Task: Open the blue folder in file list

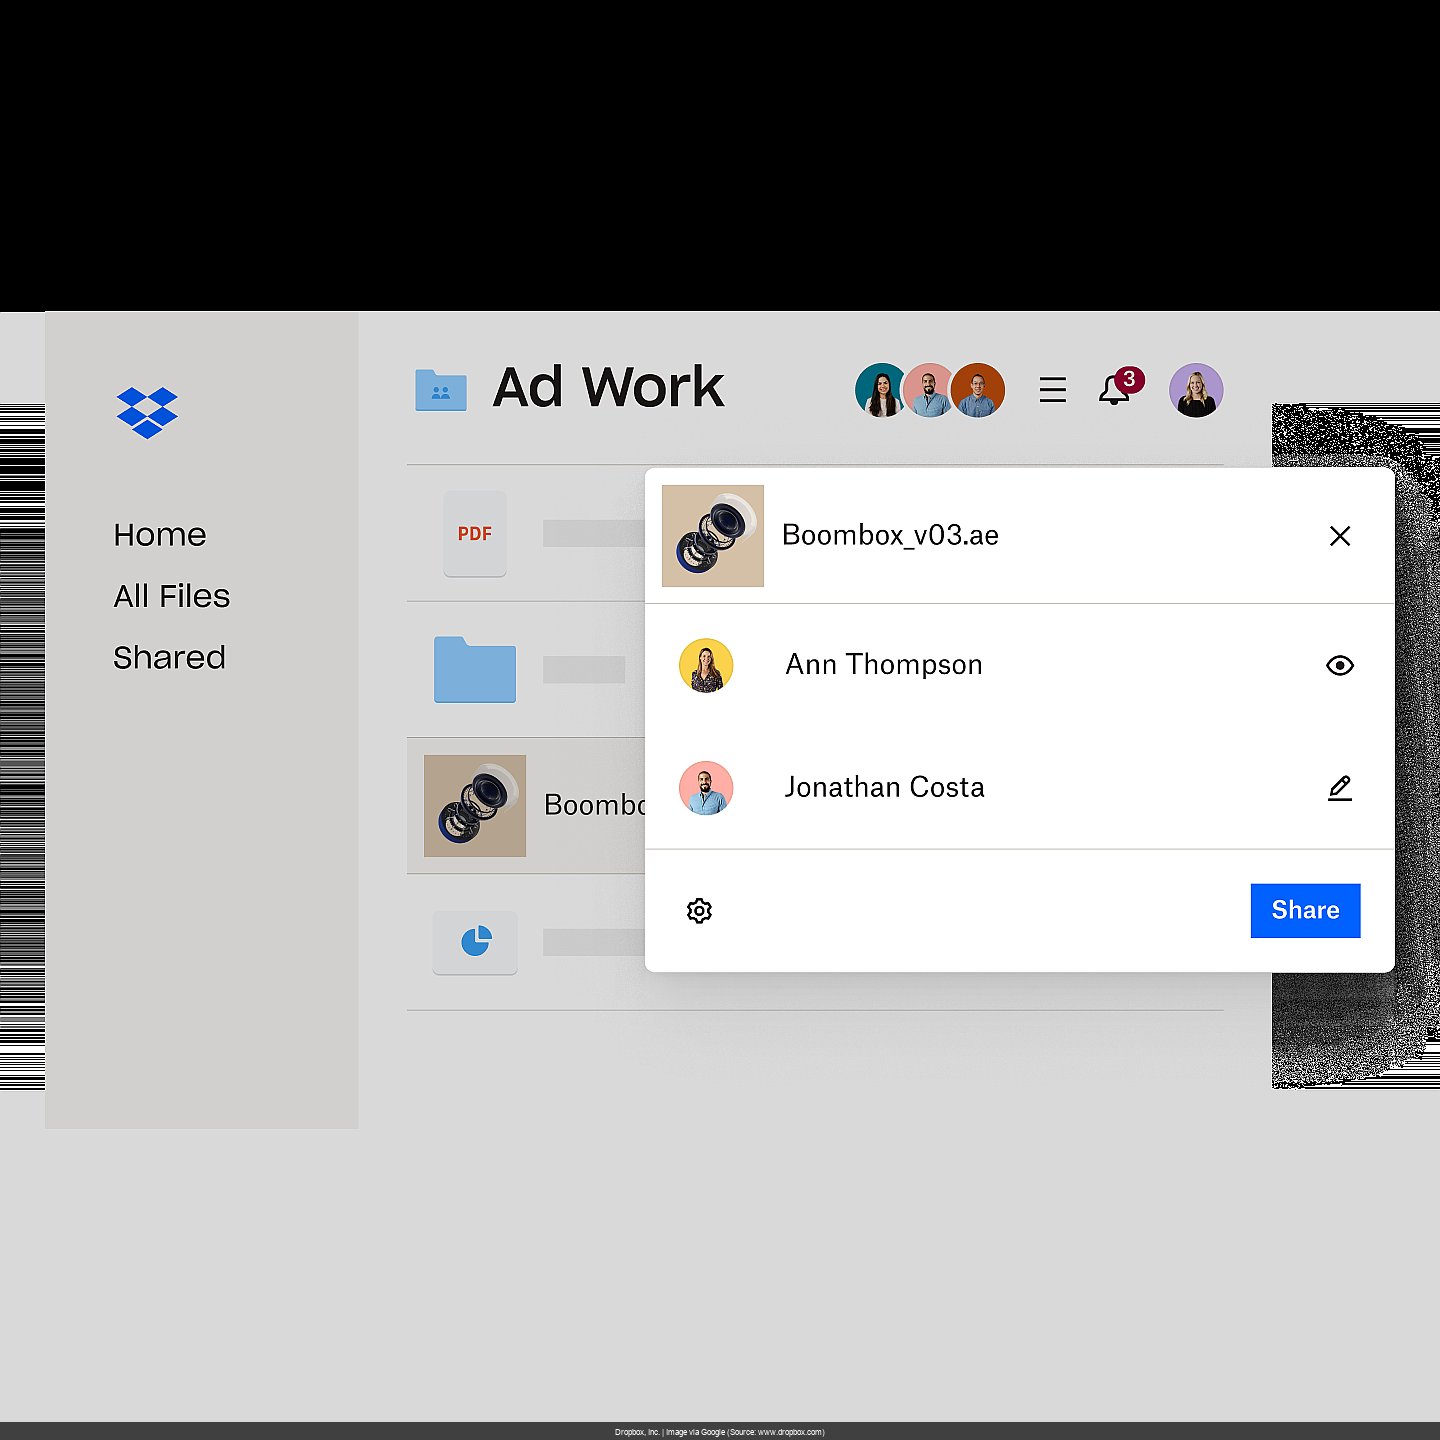Action: tap(475, 669)
